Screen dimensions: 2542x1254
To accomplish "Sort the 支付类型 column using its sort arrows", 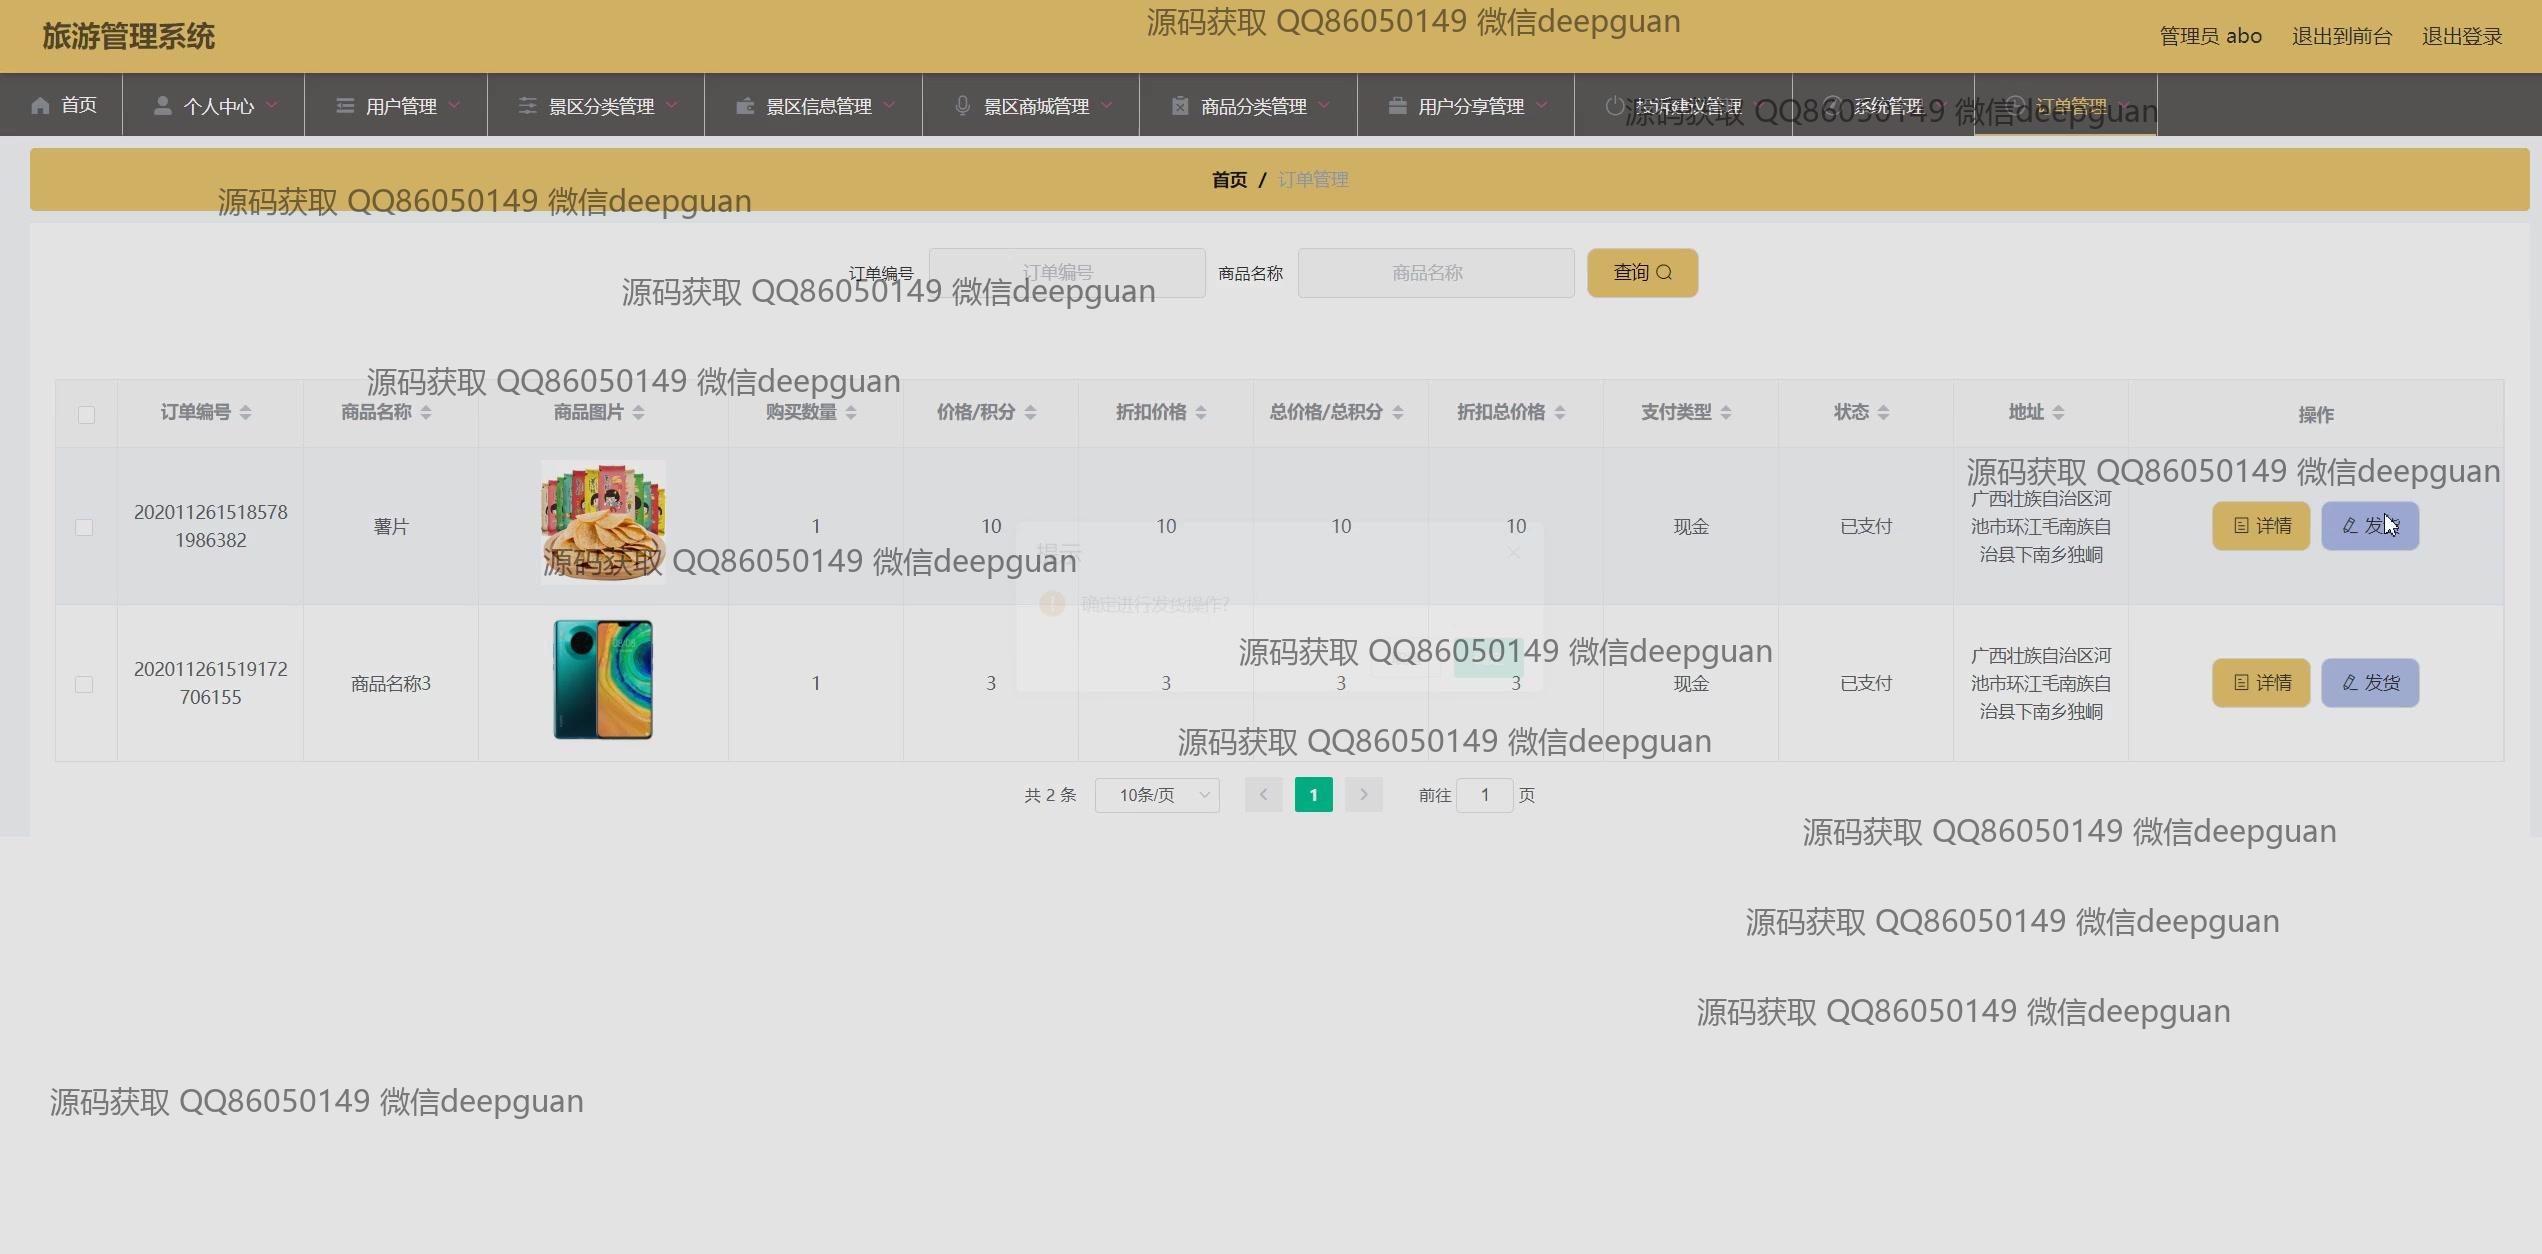I will (1726, 413).
